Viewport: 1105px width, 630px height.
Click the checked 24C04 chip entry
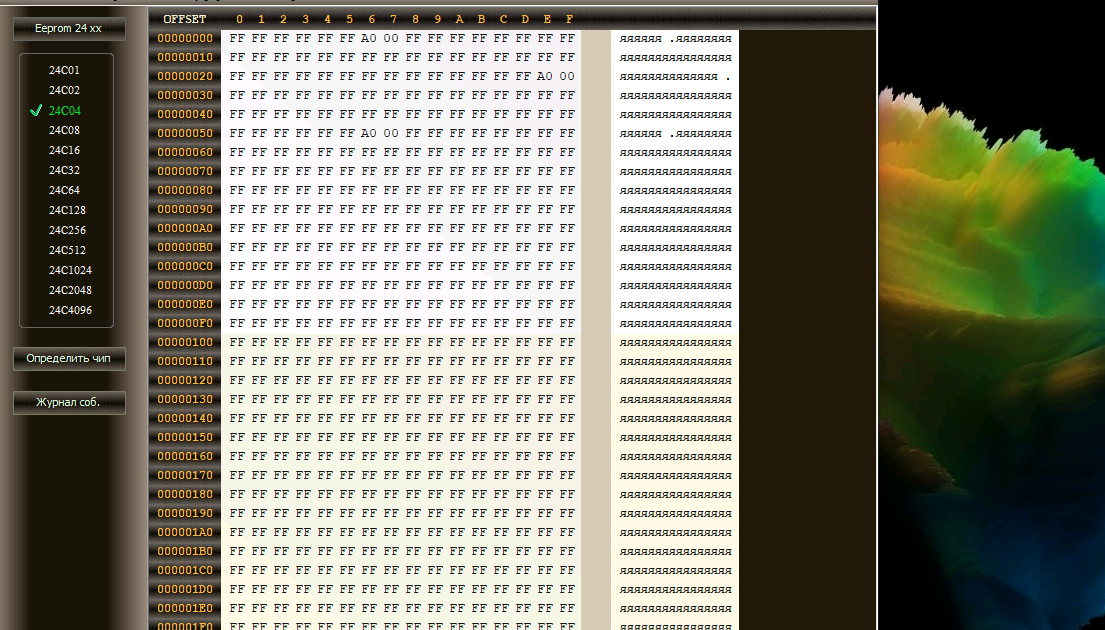(64, 111)
